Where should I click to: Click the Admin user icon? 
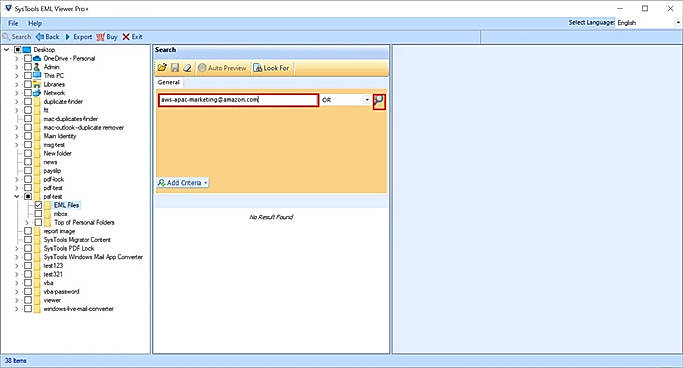pyautogui.click(x=37, y=67)
